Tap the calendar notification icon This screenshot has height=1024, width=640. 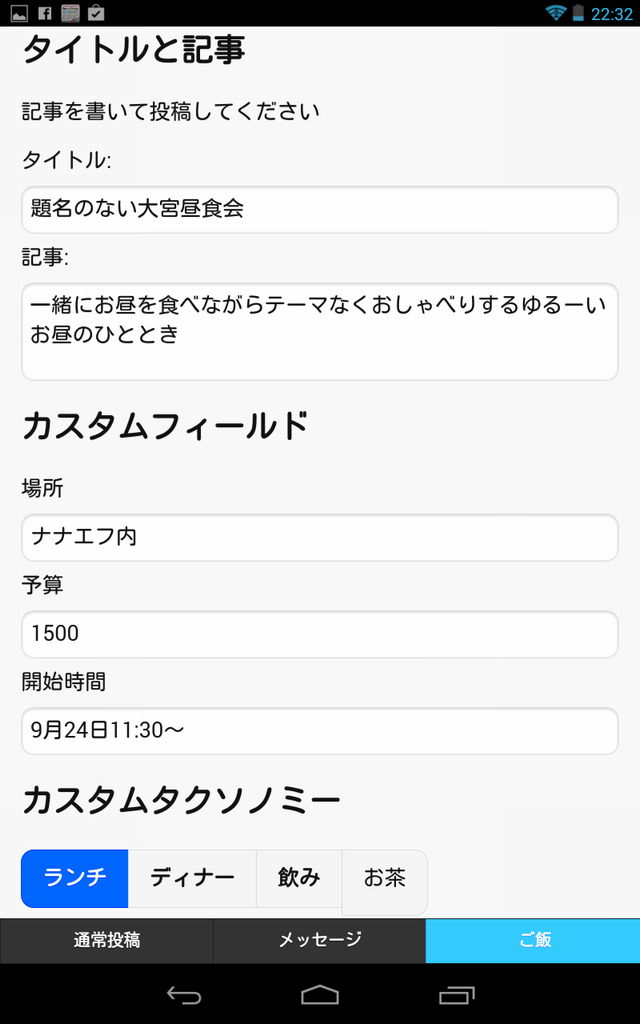point(70,13)
